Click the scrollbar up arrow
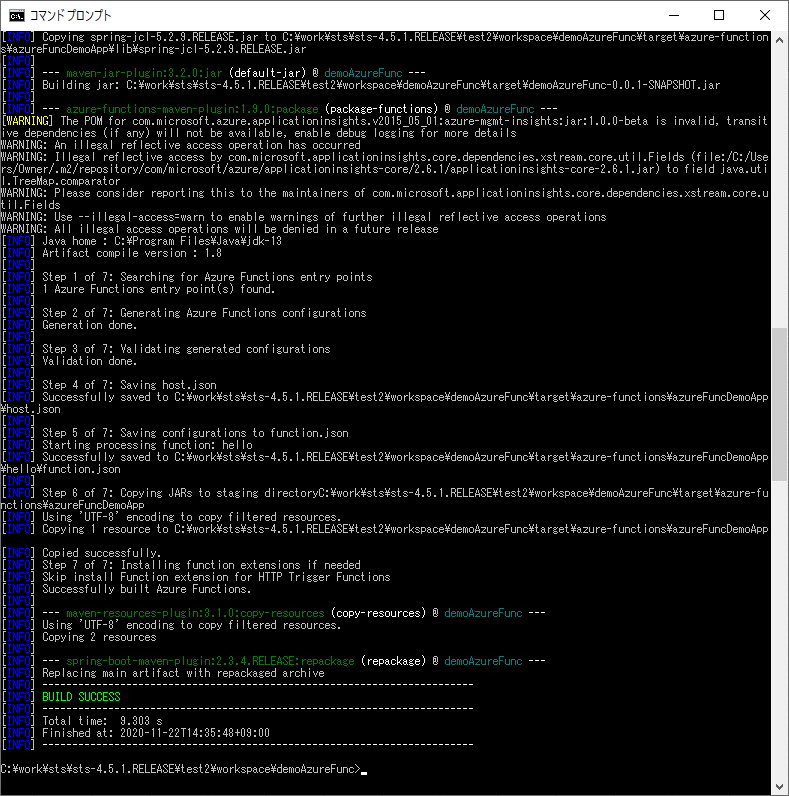This screenshot has width=789, height=796. tap(779, 38)
